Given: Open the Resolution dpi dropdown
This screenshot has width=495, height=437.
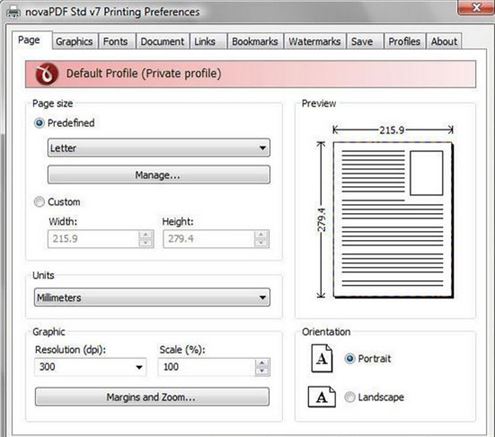Looking at the screenshot, I should pos(90,367).
